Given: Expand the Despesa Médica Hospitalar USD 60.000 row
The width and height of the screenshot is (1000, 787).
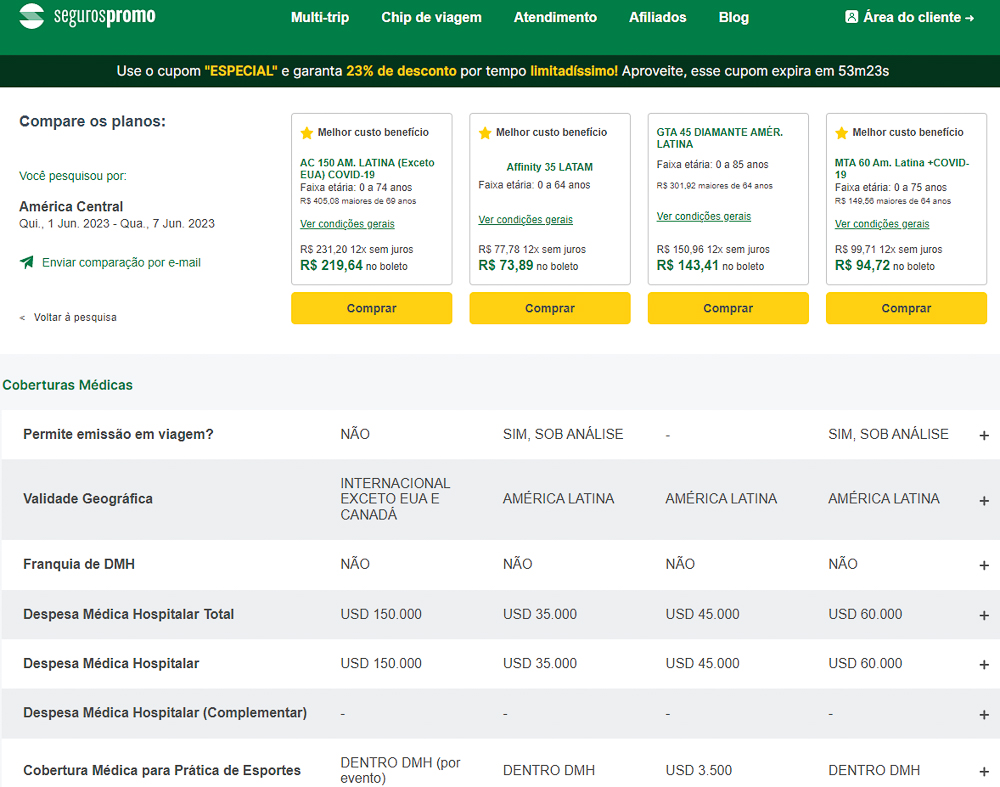Looking at the screenshot, I should tap(984, 665).
